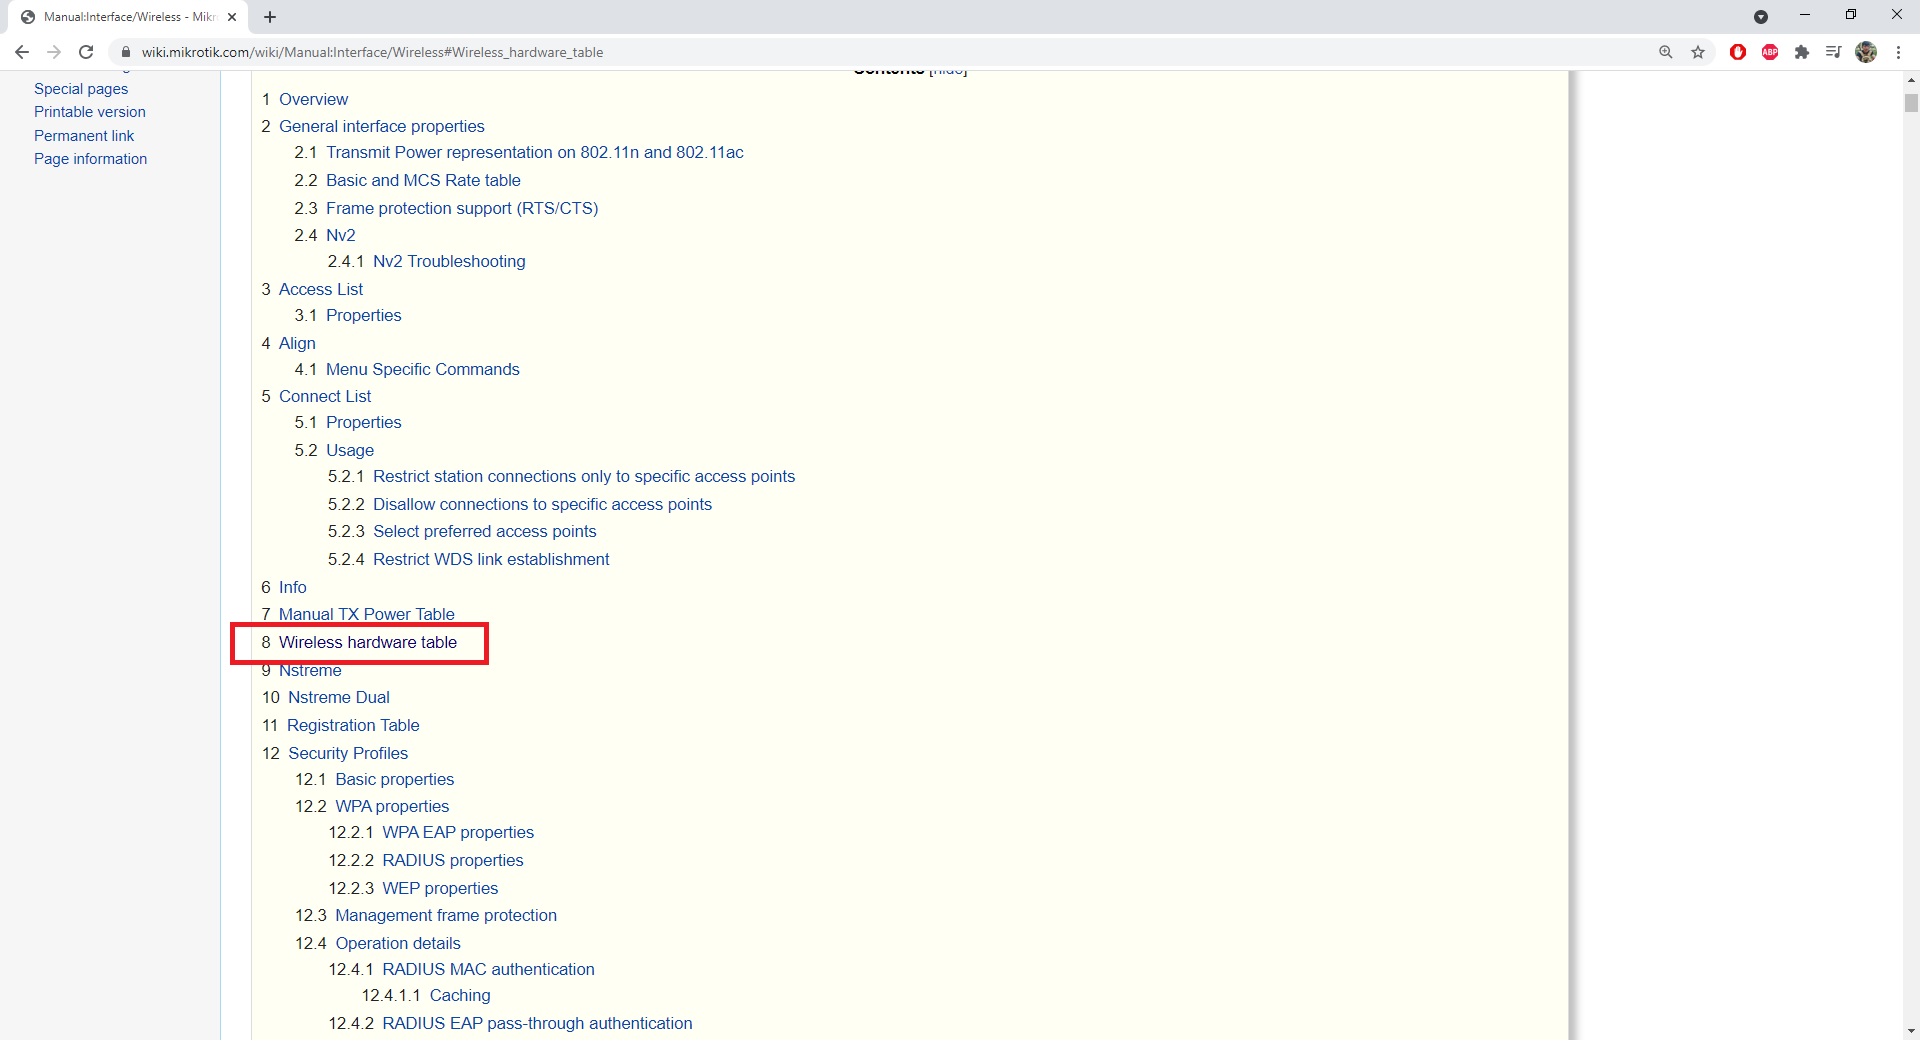Jump to 3 Access List
The width and height of the screenshot is (1932, 1054).
pos(323,290)
